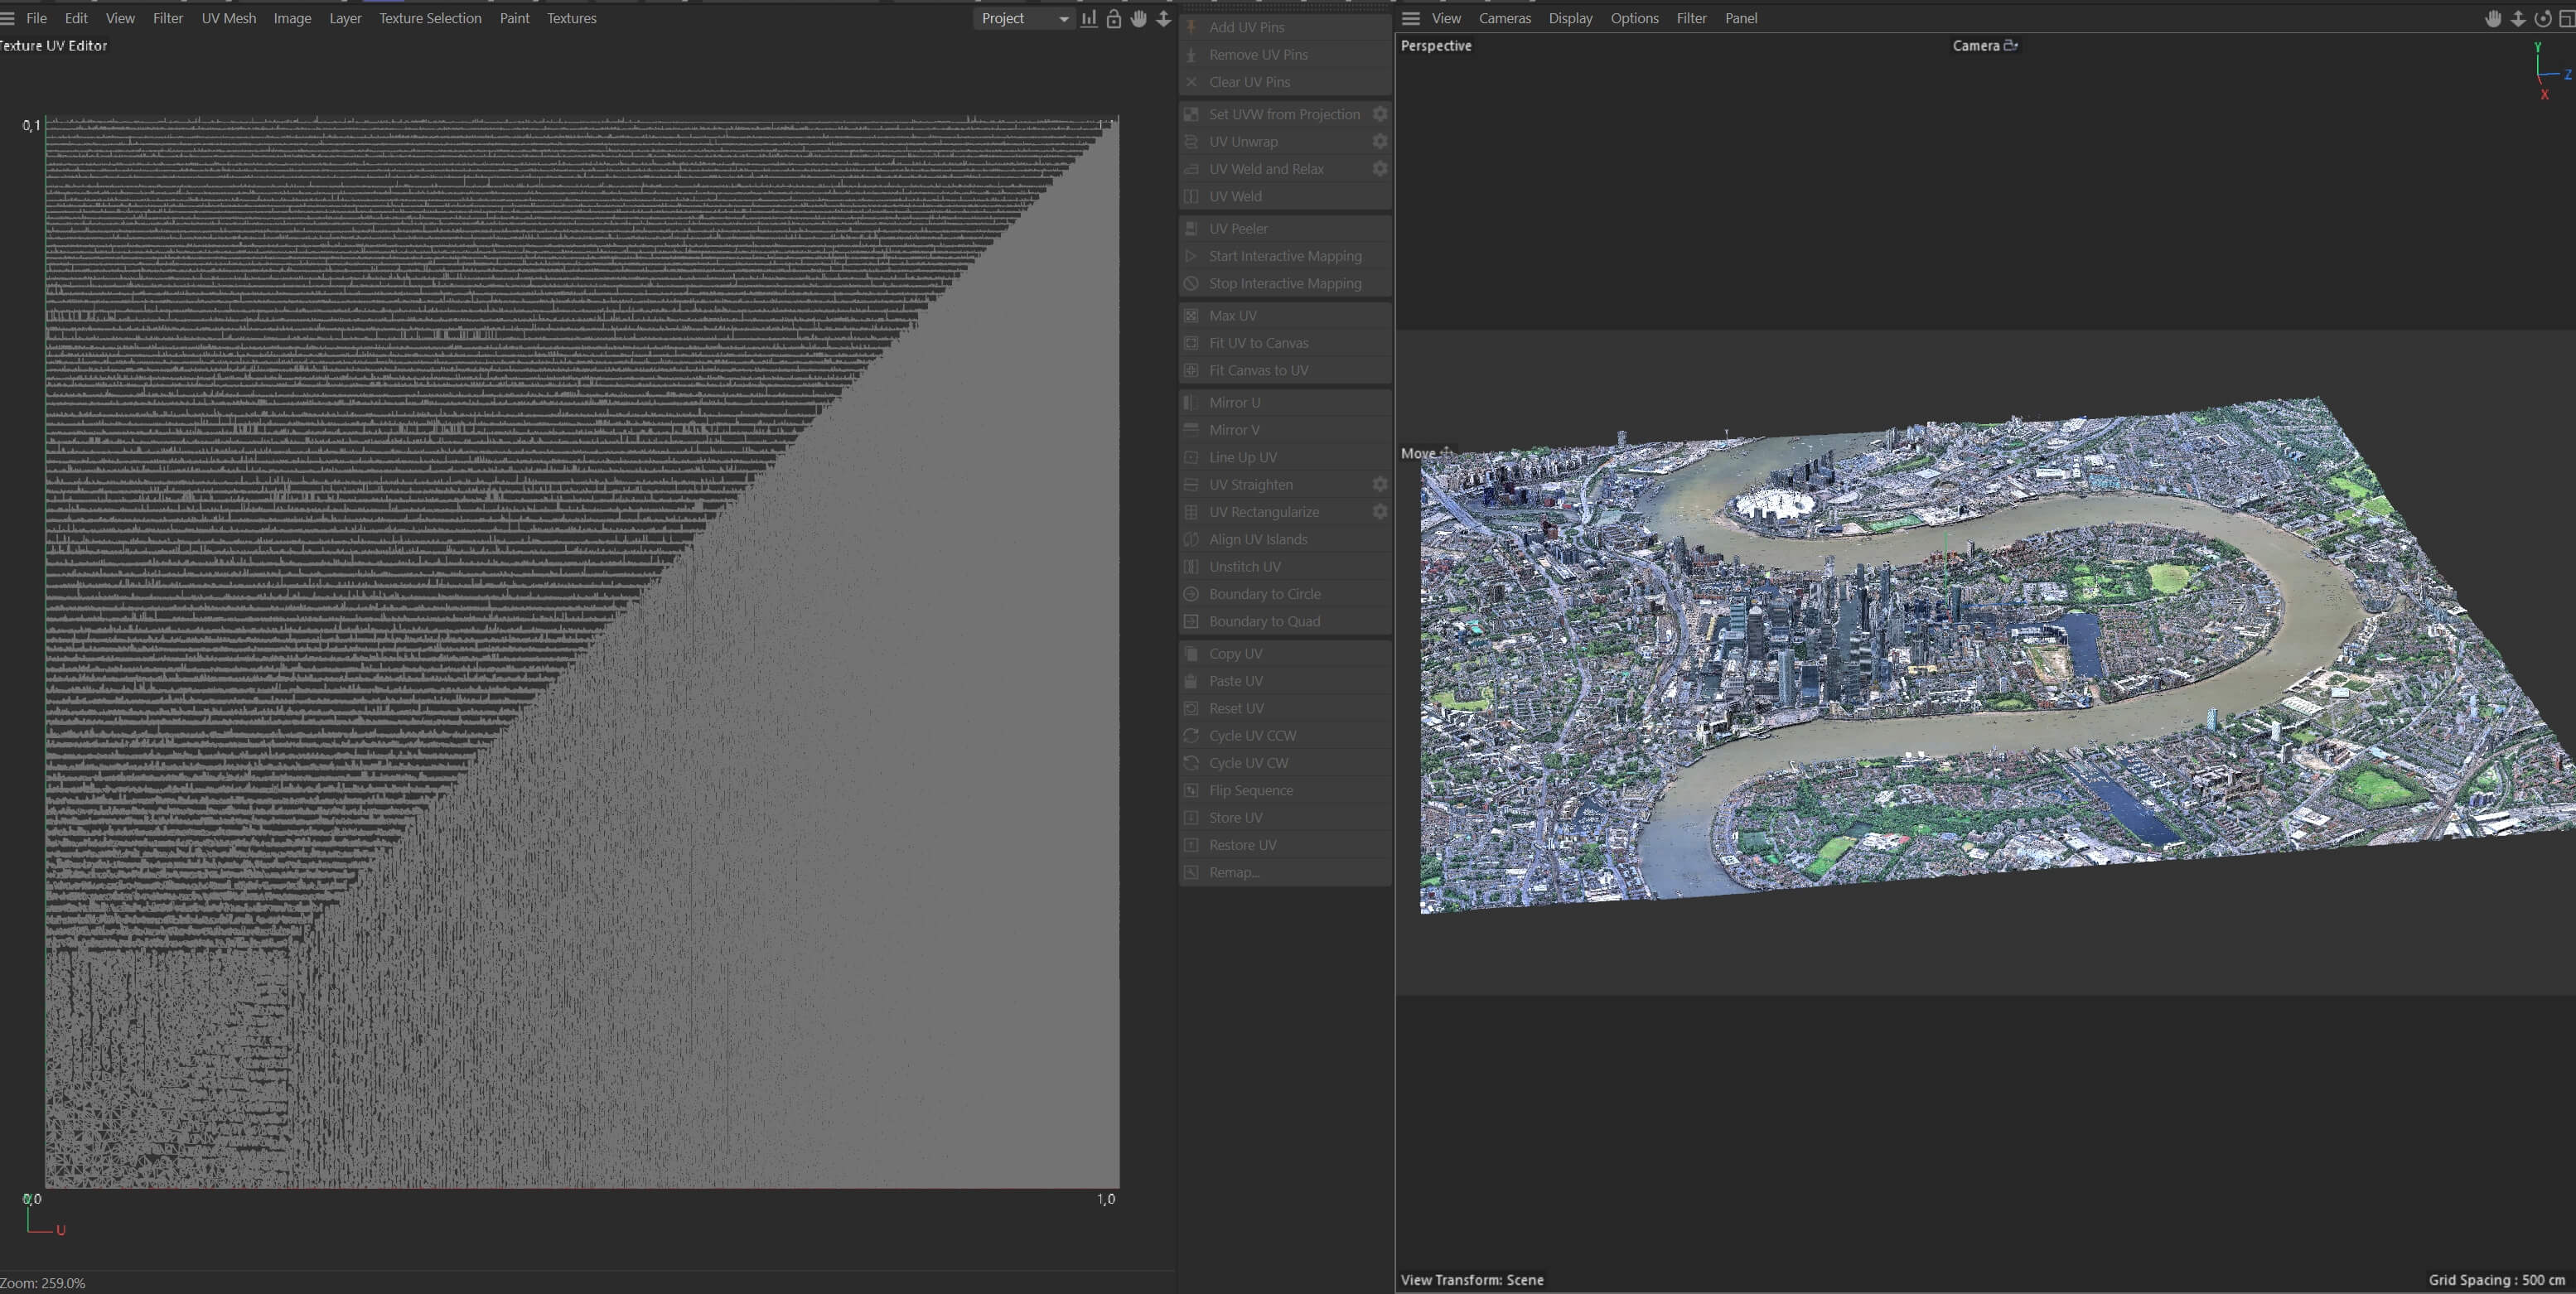Open the File menu in the UV editor
The height and width of the screenshot is (1294, 2576).
tap(36, 18)
